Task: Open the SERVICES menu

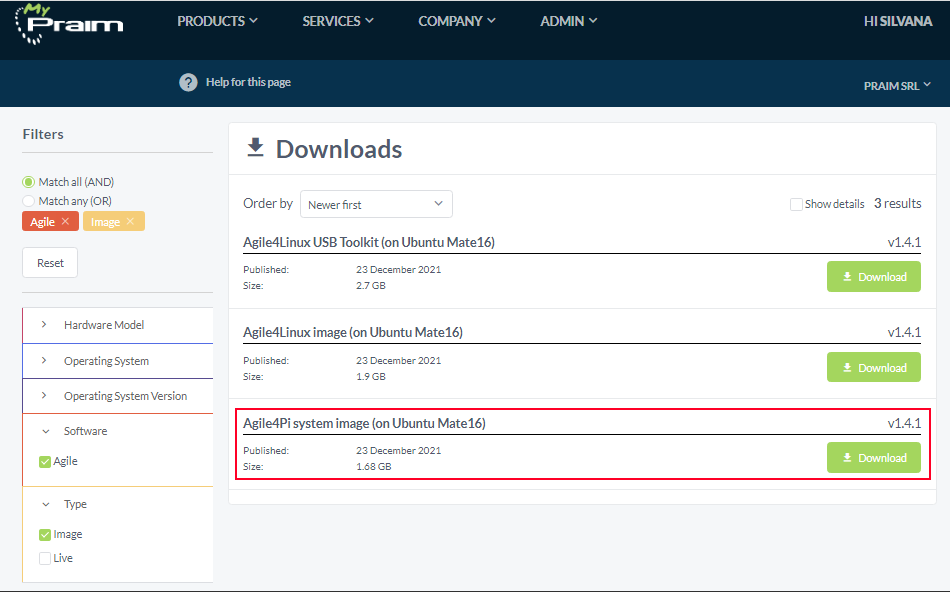Action: click(338, 21)
